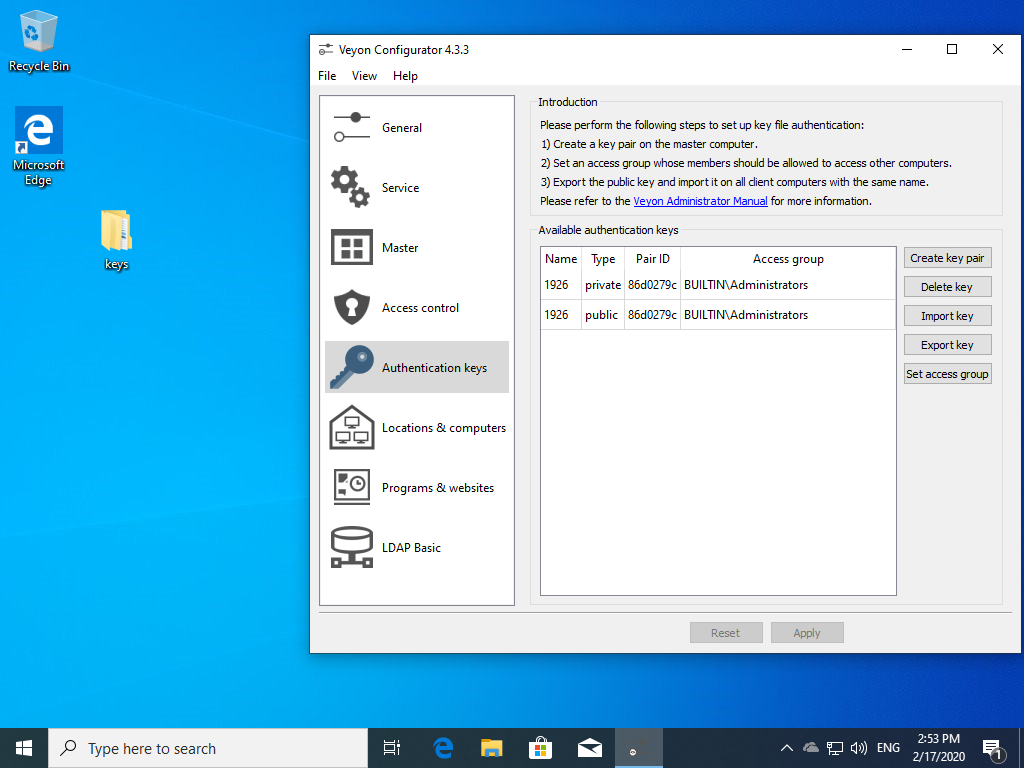Select the General label in sidebar

coord(402,128)
